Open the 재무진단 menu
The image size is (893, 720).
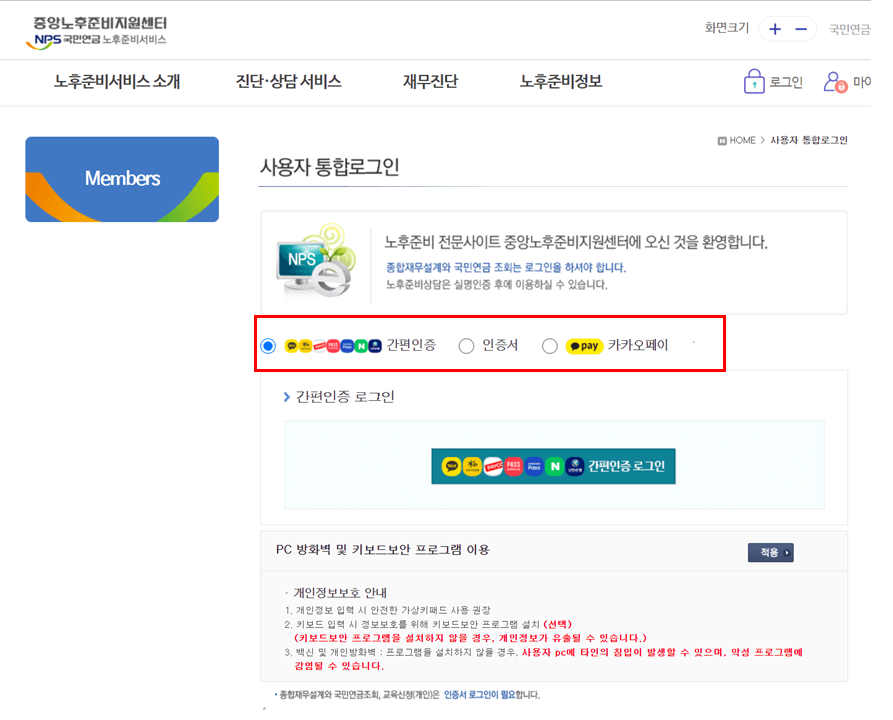428,82
